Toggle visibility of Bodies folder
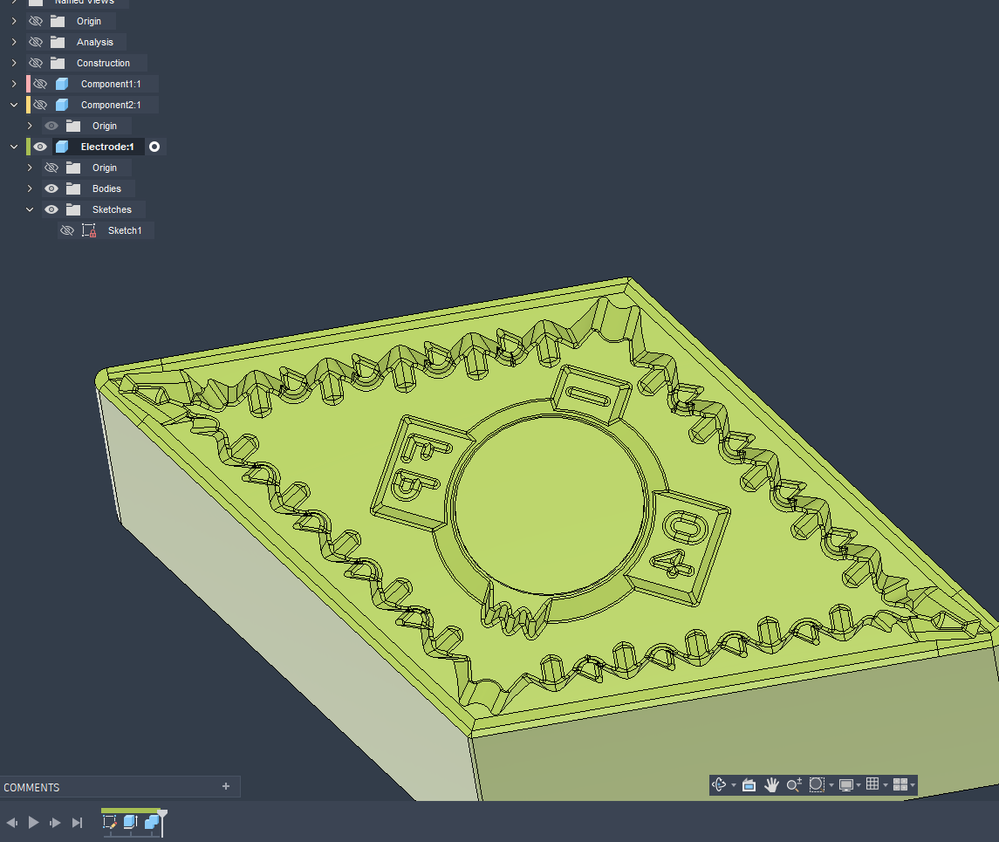The image size is (999, 842). click(x=52, y=189)
